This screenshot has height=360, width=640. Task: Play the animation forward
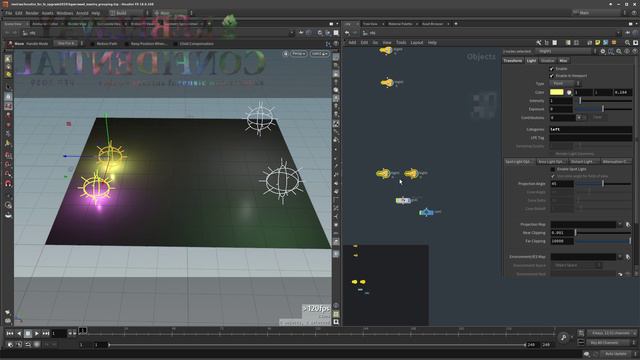(37, 333)
